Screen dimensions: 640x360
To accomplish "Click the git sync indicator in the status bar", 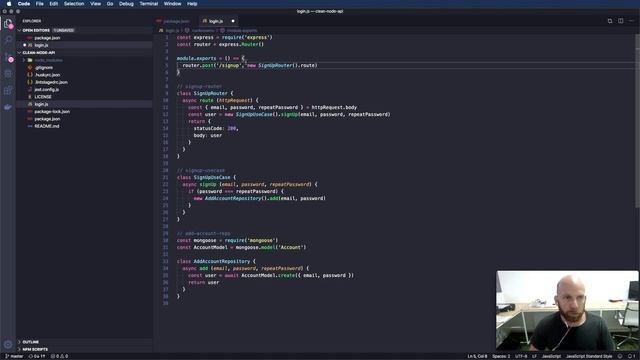I will pos(37,356).
